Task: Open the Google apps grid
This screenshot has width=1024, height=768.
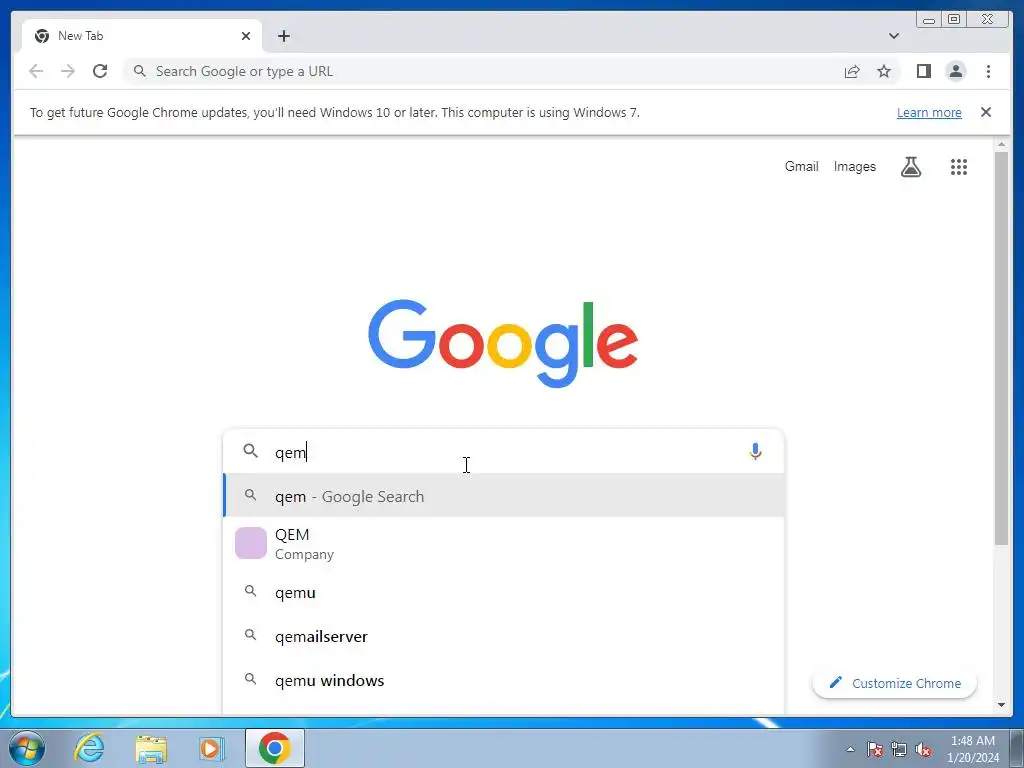Action: [959, 167]
